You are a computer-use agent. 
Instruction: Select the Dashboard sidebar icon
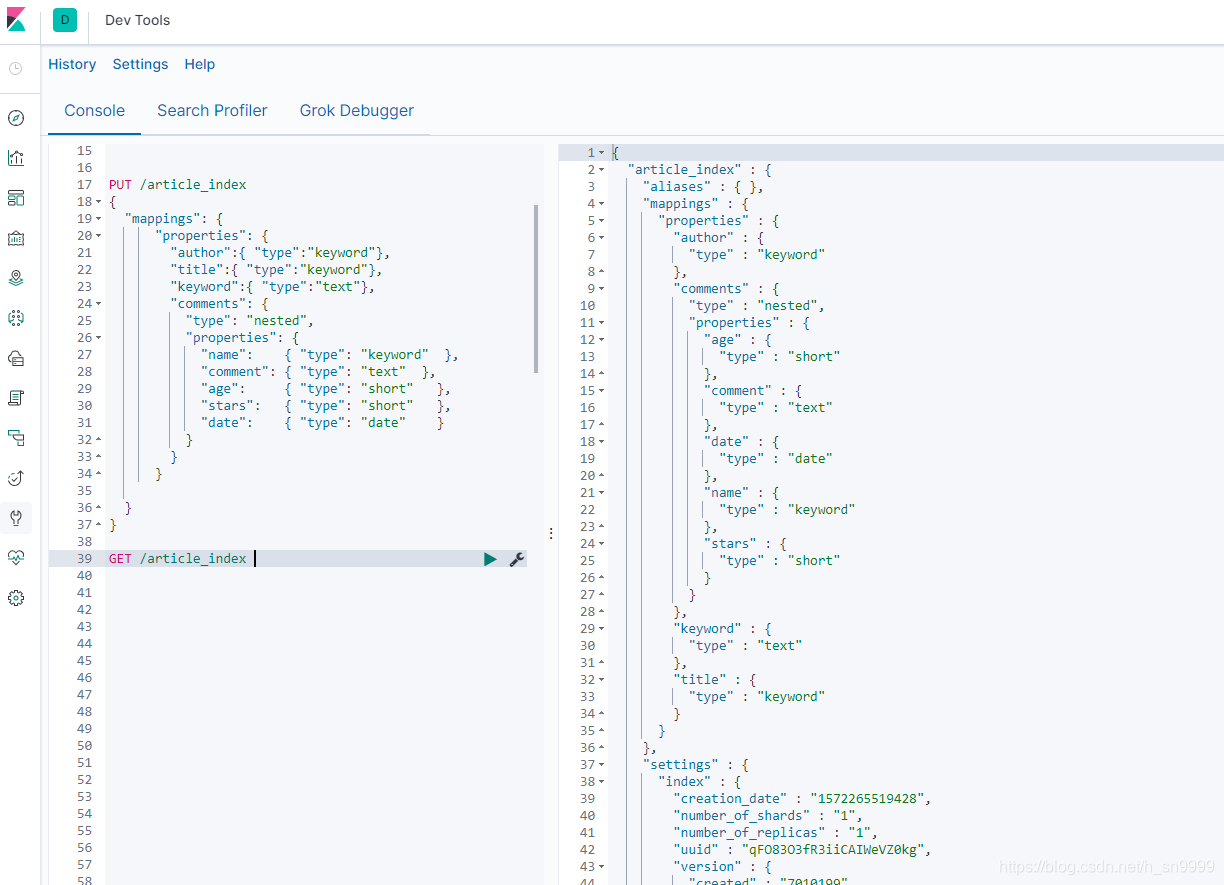pyautogui.click(x=15, y=197)
